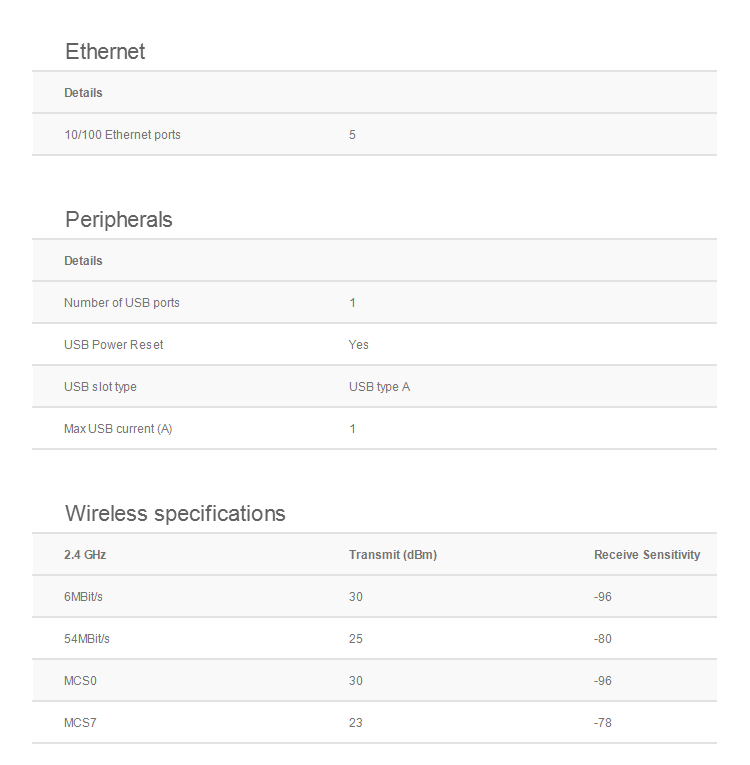Select the 54MBit/s row label
The width and height of the screenshot is (750, 765).
[x=87, y=639]
